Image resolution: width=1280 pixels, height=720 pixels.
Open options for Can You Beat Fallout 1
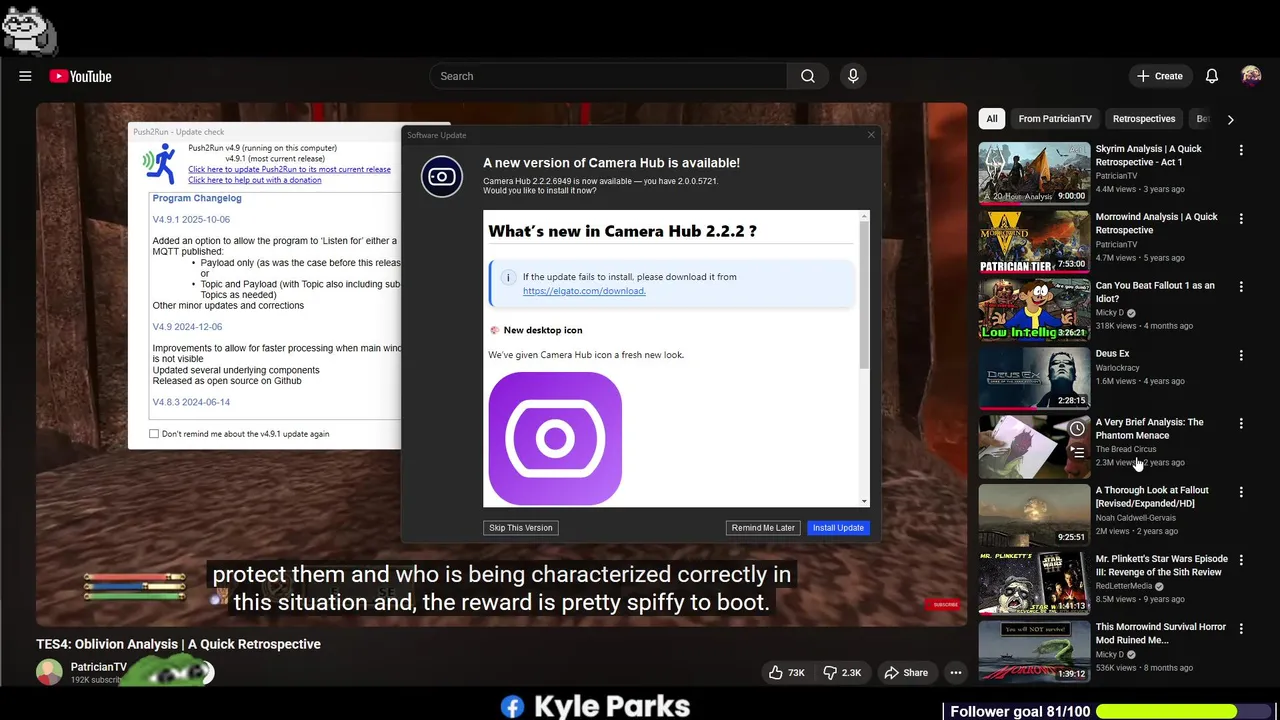[1241, 286]
